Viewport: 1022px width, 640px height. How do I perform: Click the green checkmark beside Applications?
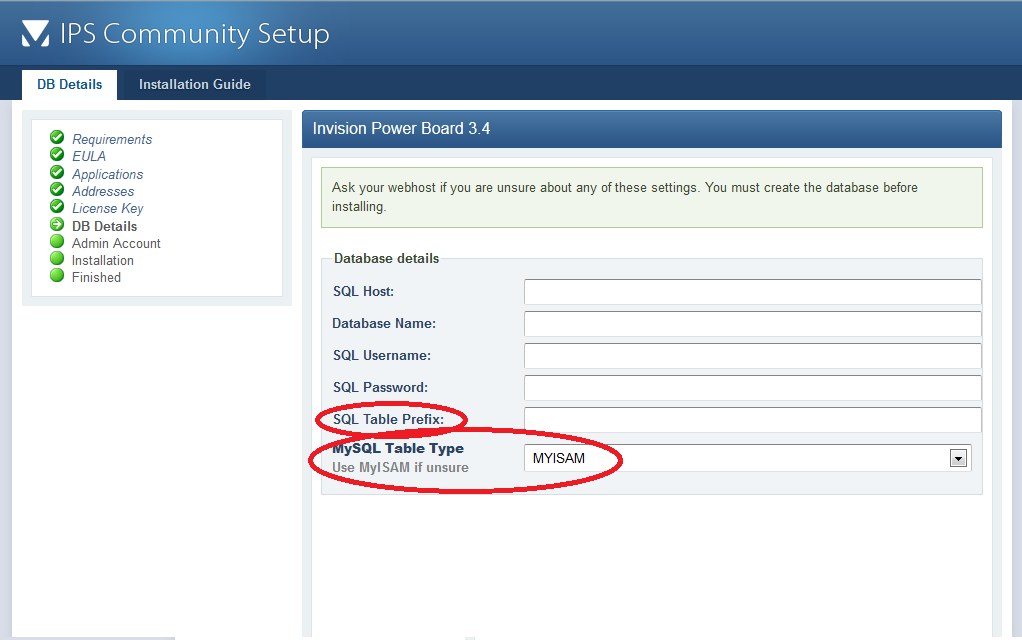[57, 171]
